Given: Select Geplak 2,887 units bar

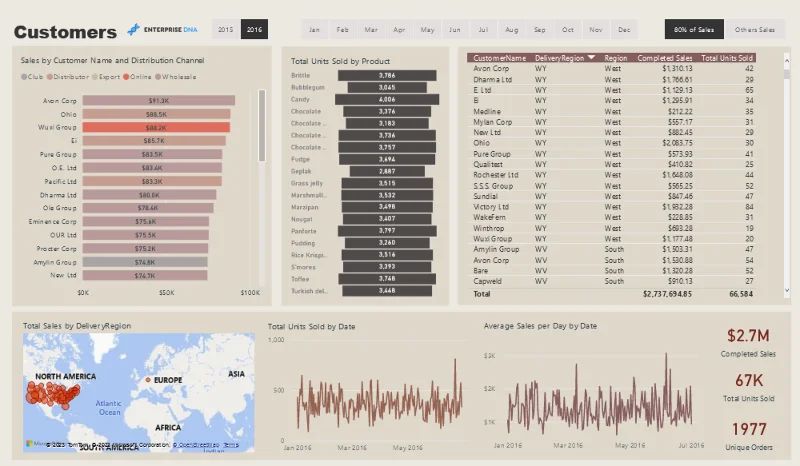Looking at the screenshot, I should [387, 171].
